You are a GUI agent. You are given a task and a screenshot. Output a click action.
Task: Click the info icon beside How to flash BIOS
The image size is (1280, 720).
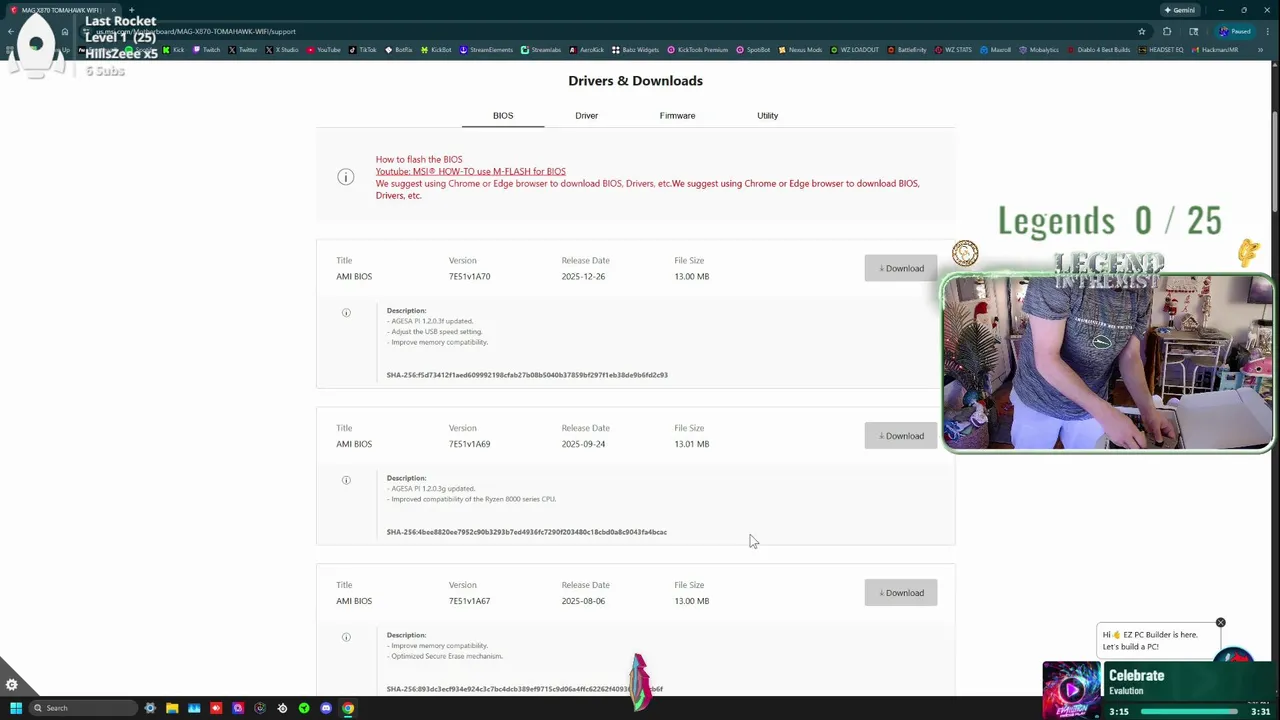tap(346, 177)
